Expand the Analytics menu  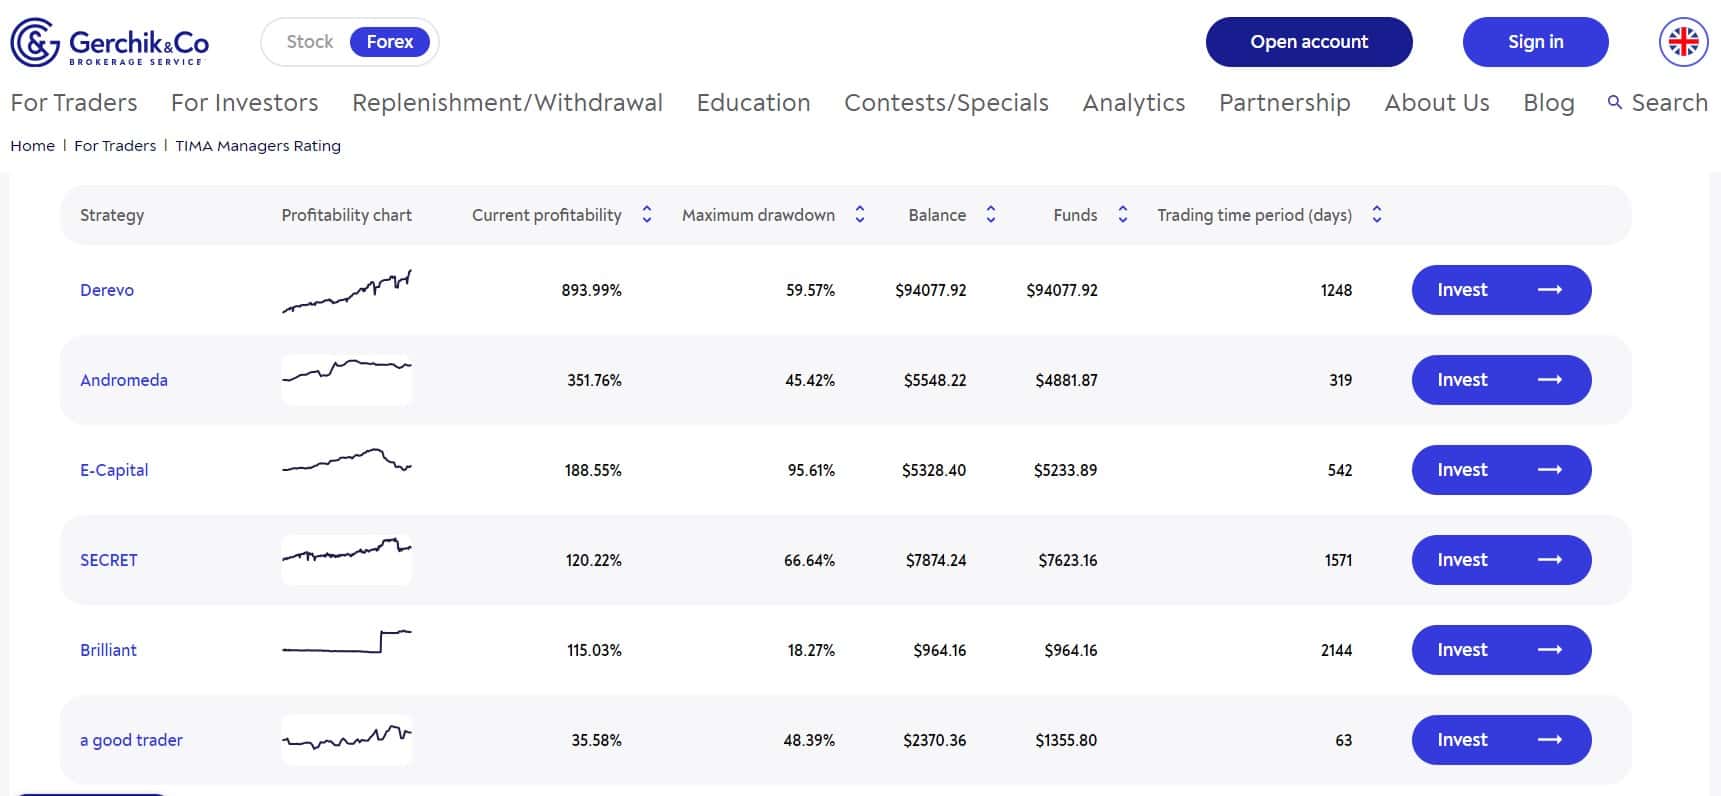pyautogui.click(x=1134, y=102)
